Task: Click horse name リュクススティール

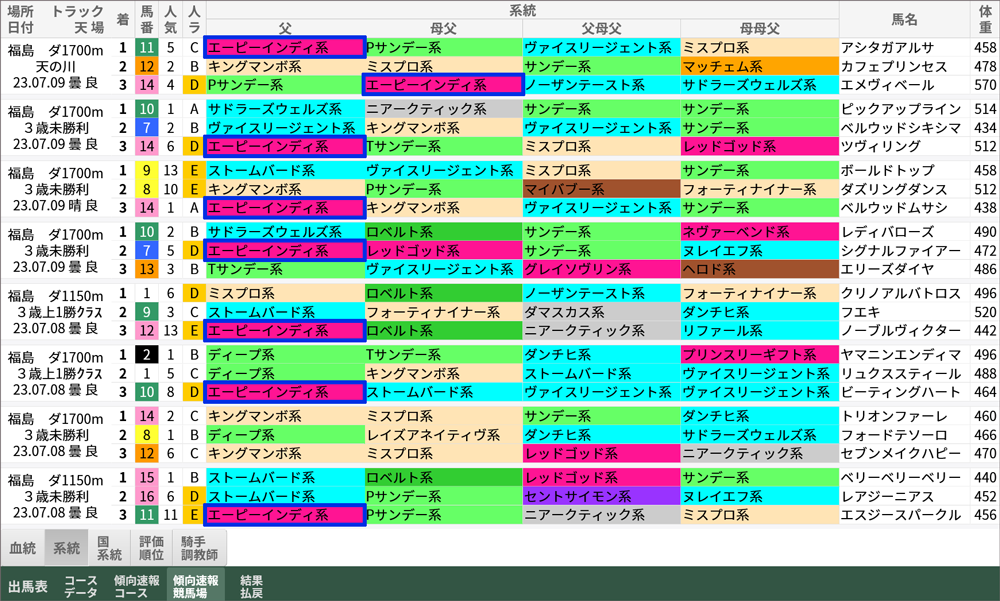Action: coord(901,373)
